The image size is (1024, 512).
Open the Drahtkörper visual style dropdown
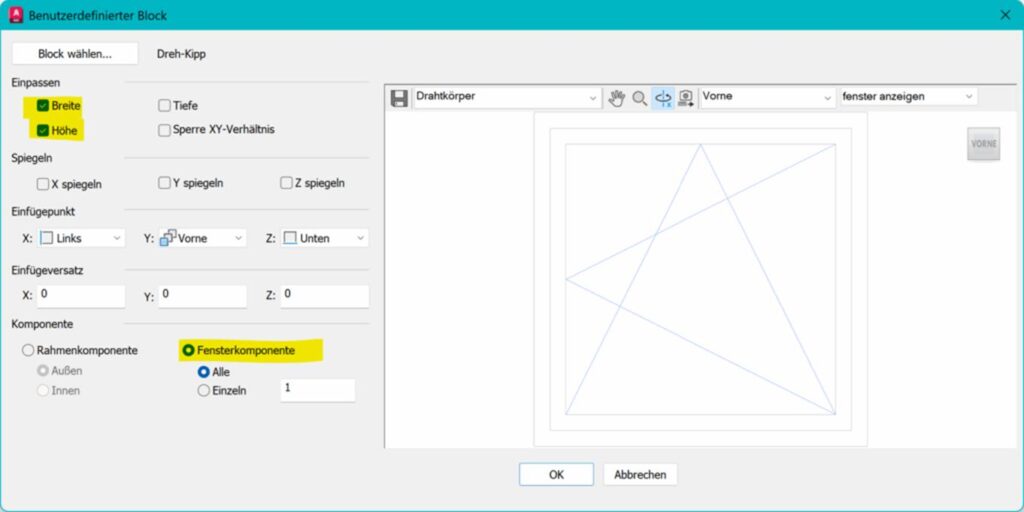507,98
